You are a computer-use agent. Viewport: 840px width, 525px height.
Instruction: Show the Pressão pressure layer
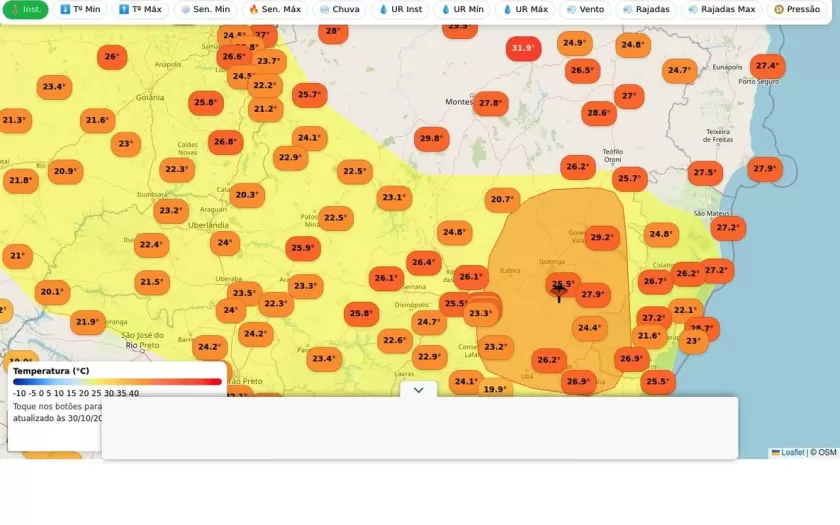pos(797,9)
